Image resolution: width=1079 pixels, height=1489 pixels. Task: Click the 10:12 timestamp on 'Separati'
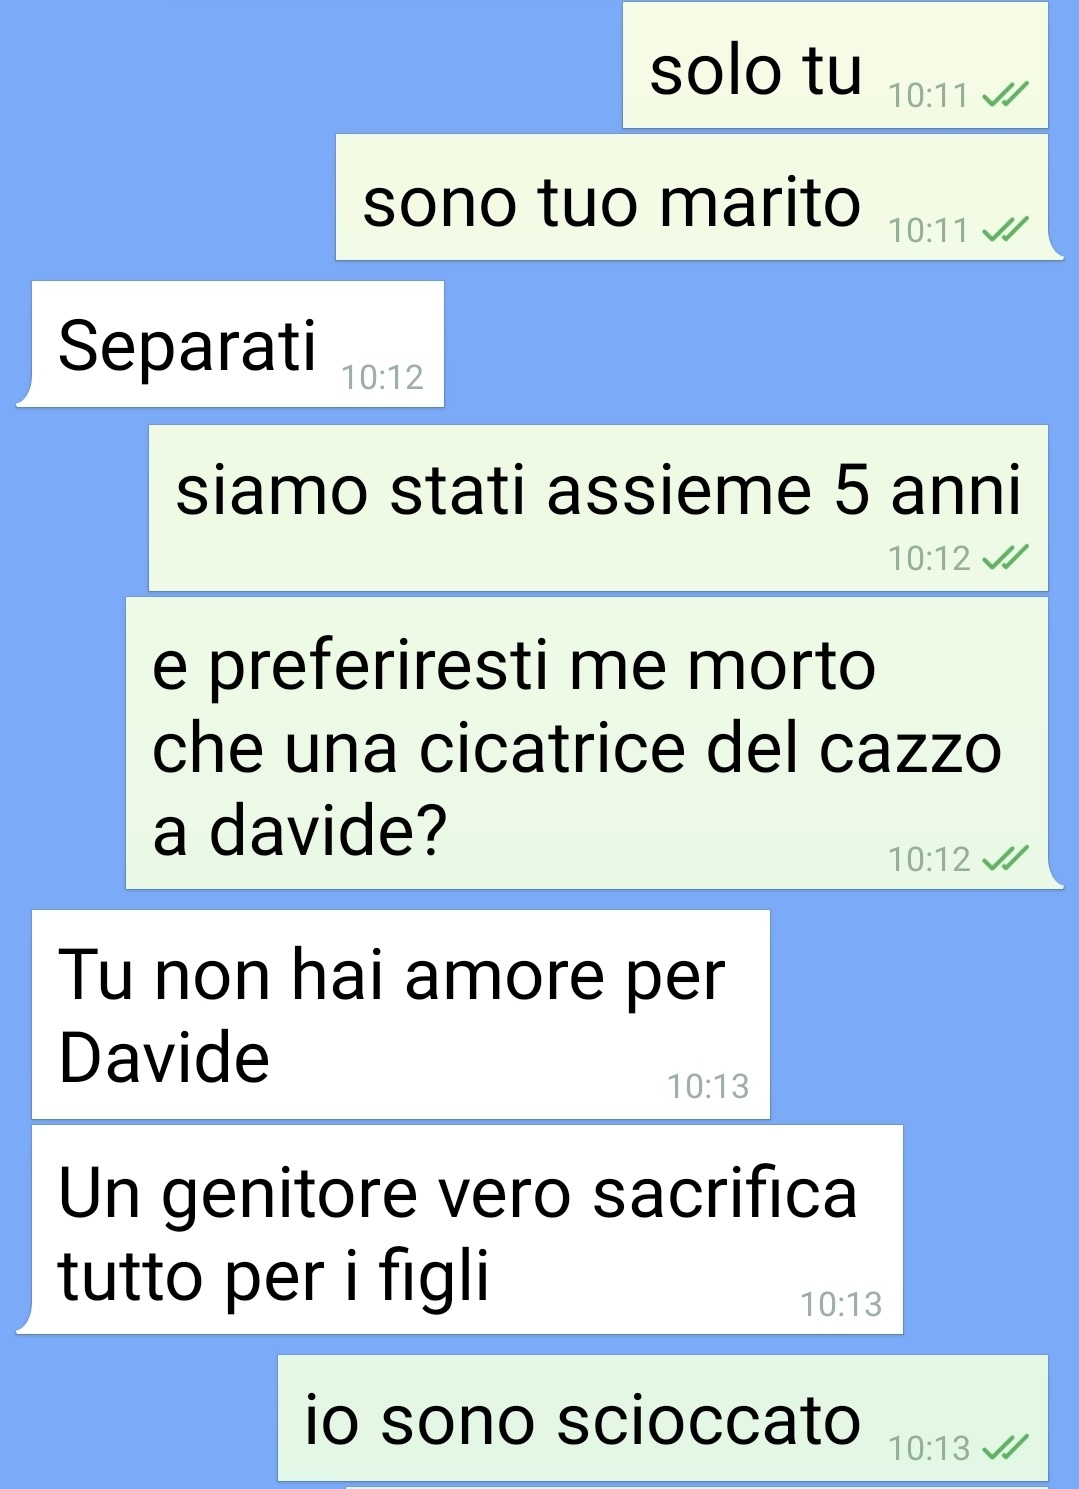382,377
